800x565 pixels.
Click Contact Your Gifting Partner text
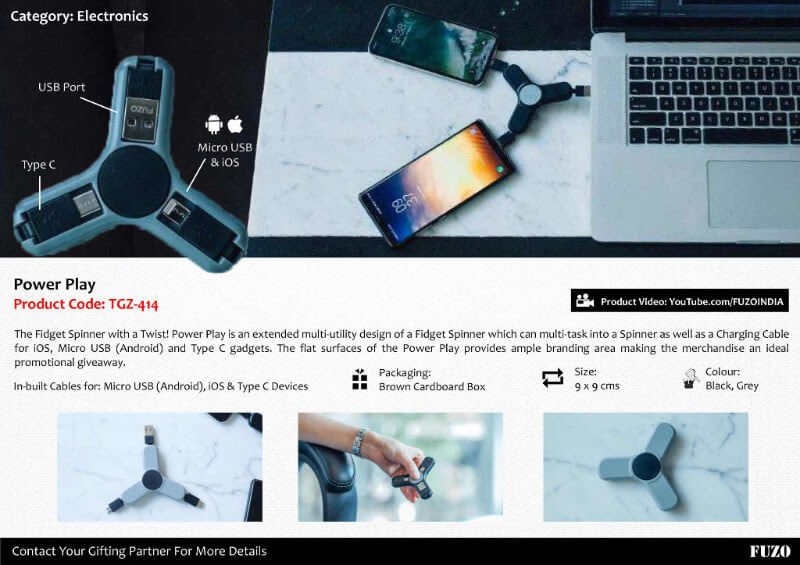click(139, 551)
